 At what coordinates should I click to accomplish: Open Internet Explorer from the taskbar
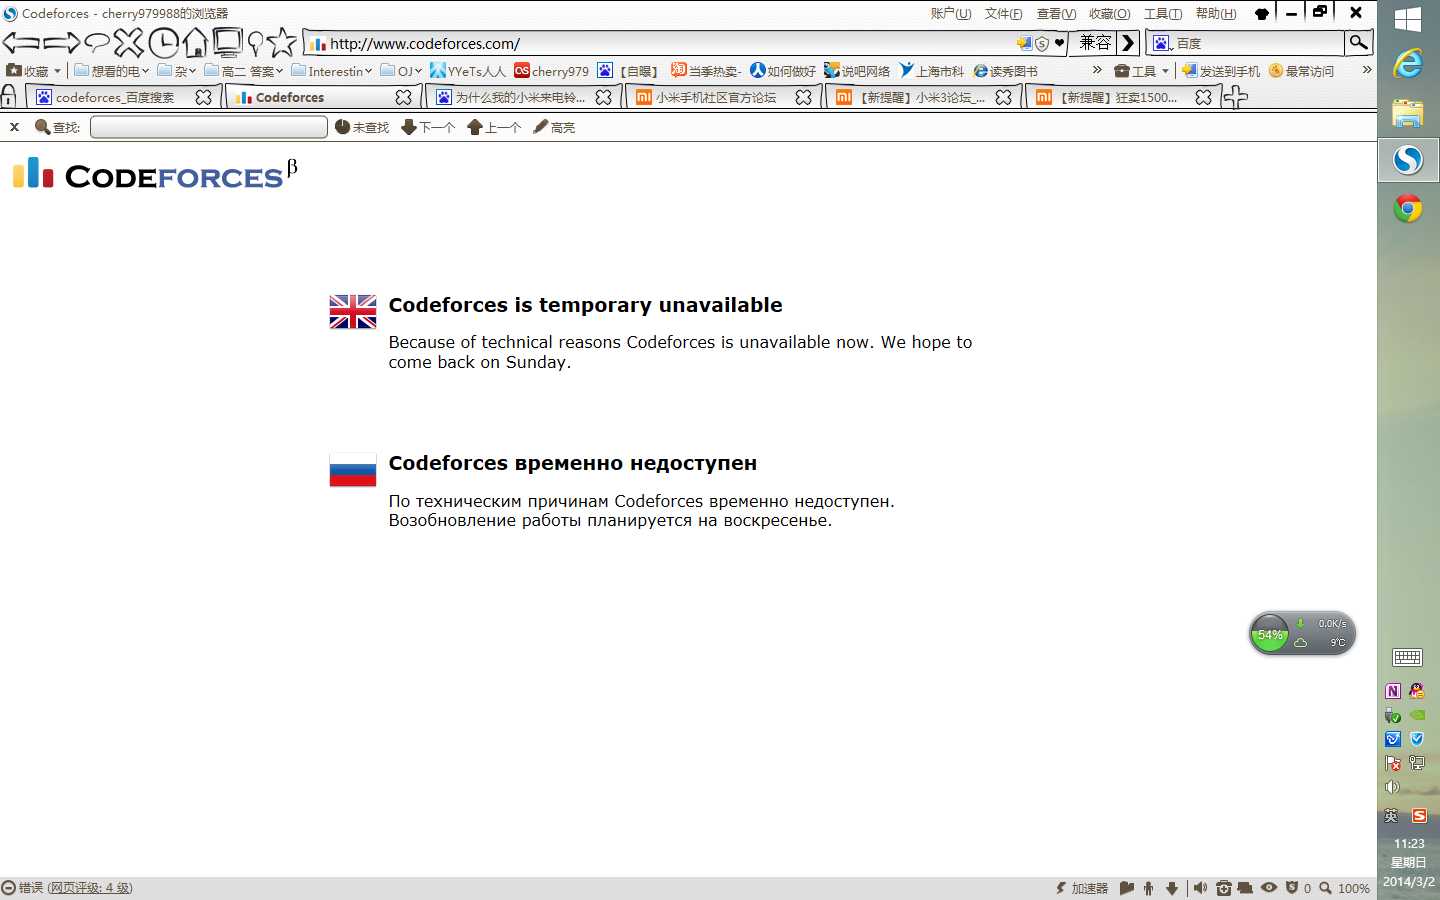[x=1408, y=64]
